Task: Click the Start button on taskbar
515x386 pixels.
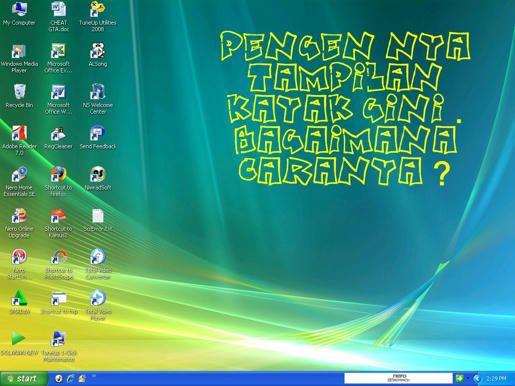Action: tap(23, 378)
